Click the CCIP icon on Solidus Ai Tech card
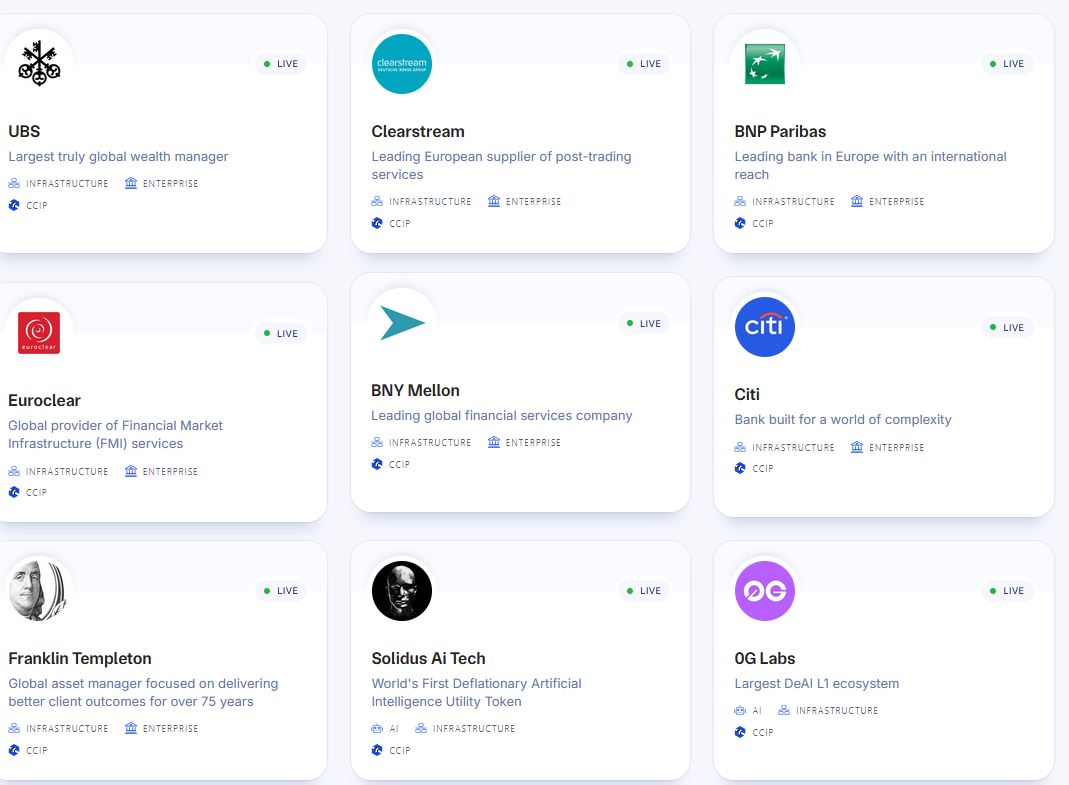Viewport: 1069px width, 785px height. pyautogui.click(x=377, y=750)
